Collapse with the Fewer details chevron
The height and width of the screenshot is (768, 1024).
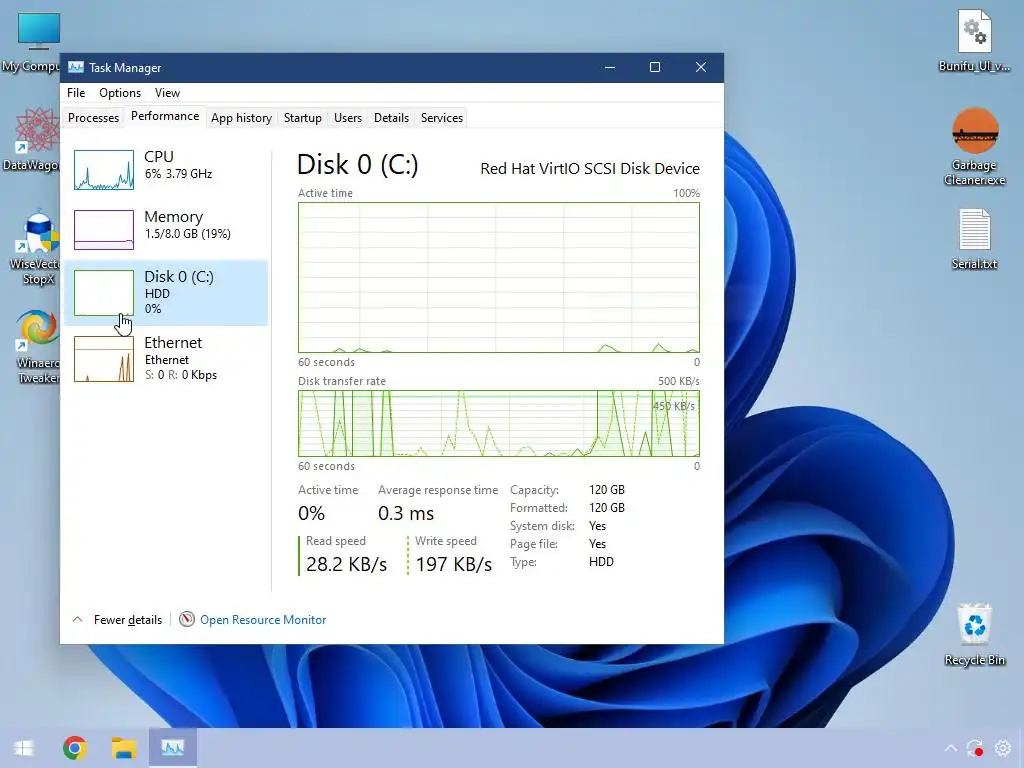click(77, 619)
